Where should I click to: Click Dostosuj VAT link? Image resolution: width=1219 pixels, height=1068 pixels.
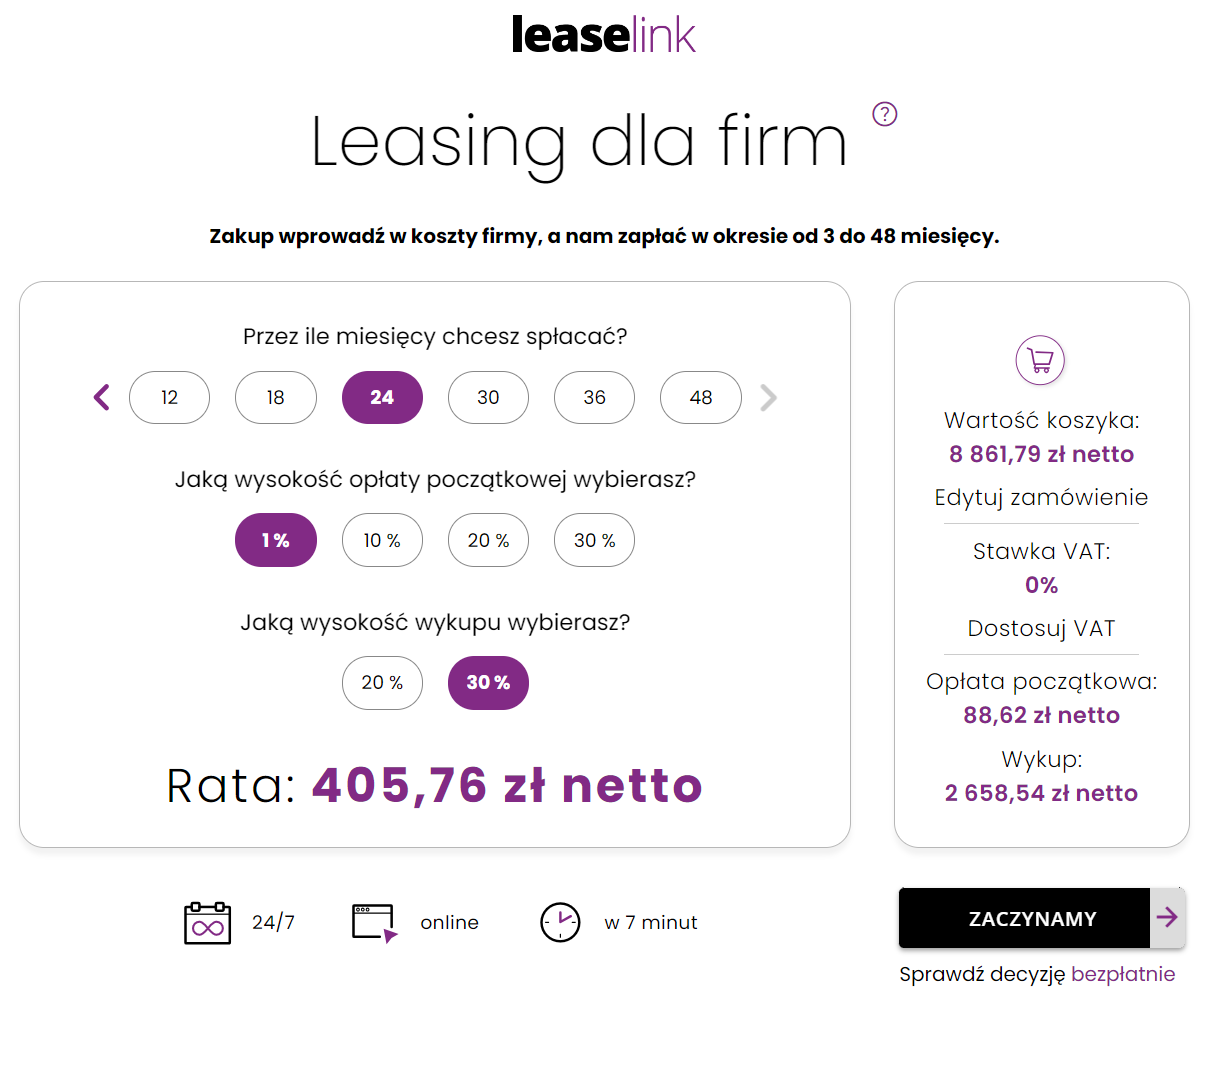point(1041,628)
